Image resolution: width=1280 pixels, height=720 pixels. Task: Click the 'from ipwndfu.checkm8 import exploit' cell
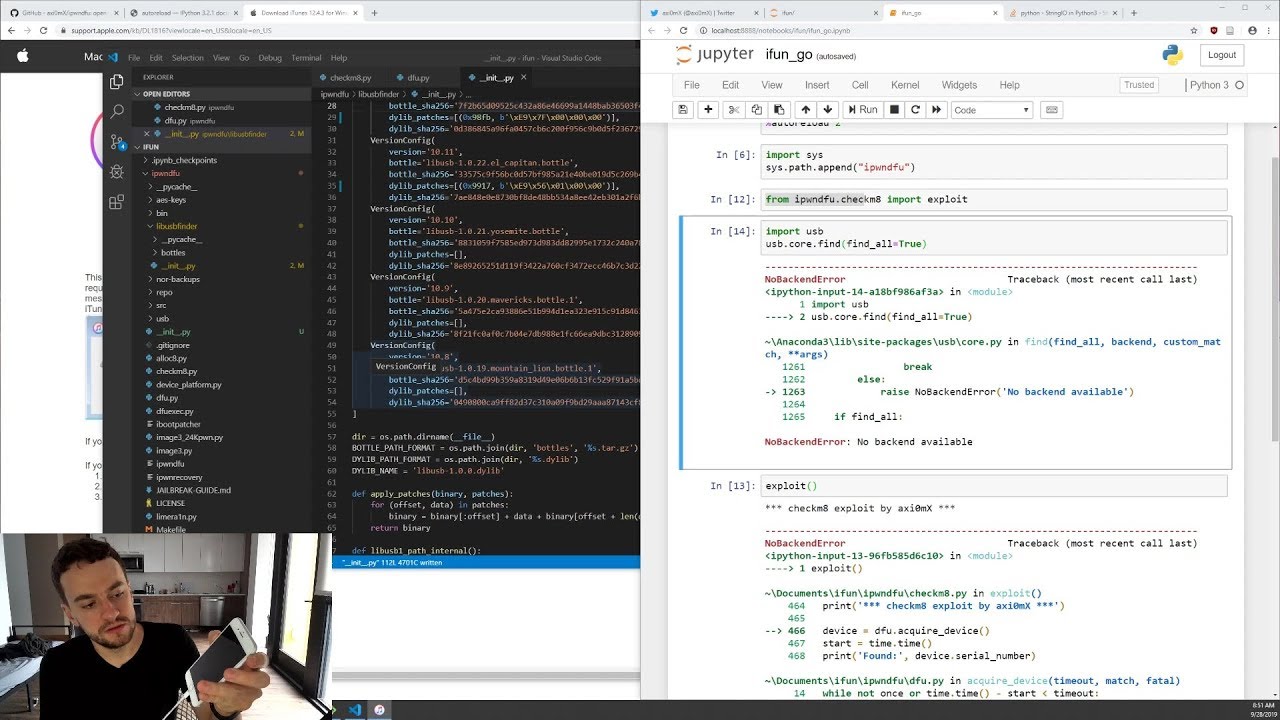point(994,199)
